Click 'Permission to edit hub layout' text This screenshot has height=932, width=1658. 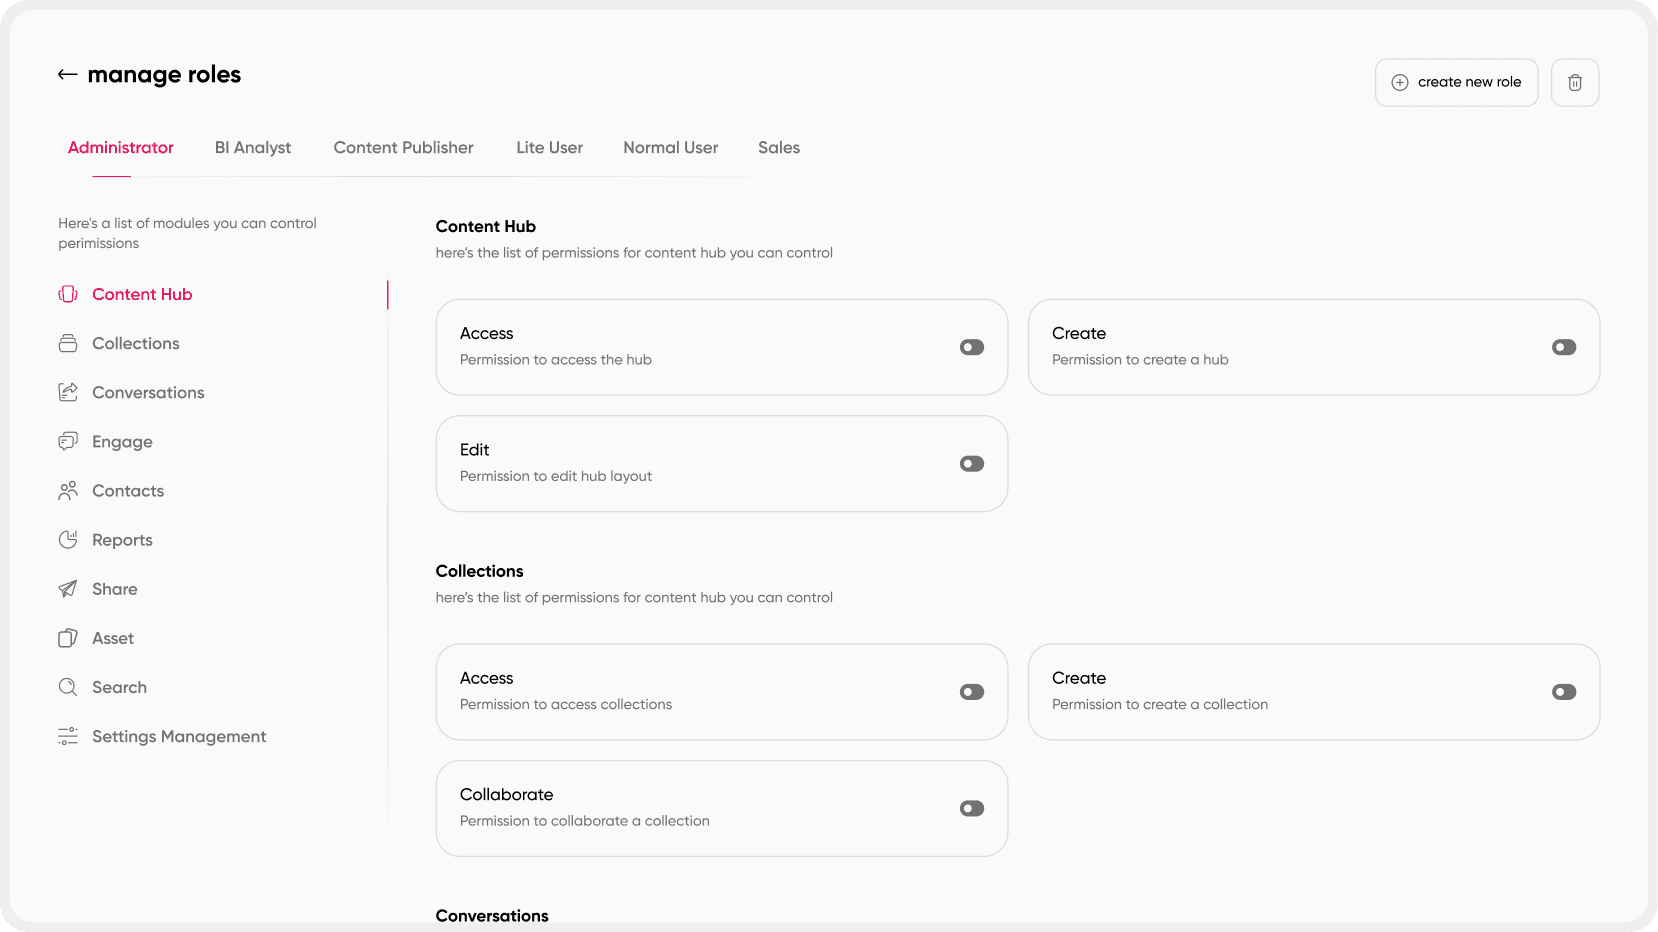pyautogui.click(x=556, y=476)
